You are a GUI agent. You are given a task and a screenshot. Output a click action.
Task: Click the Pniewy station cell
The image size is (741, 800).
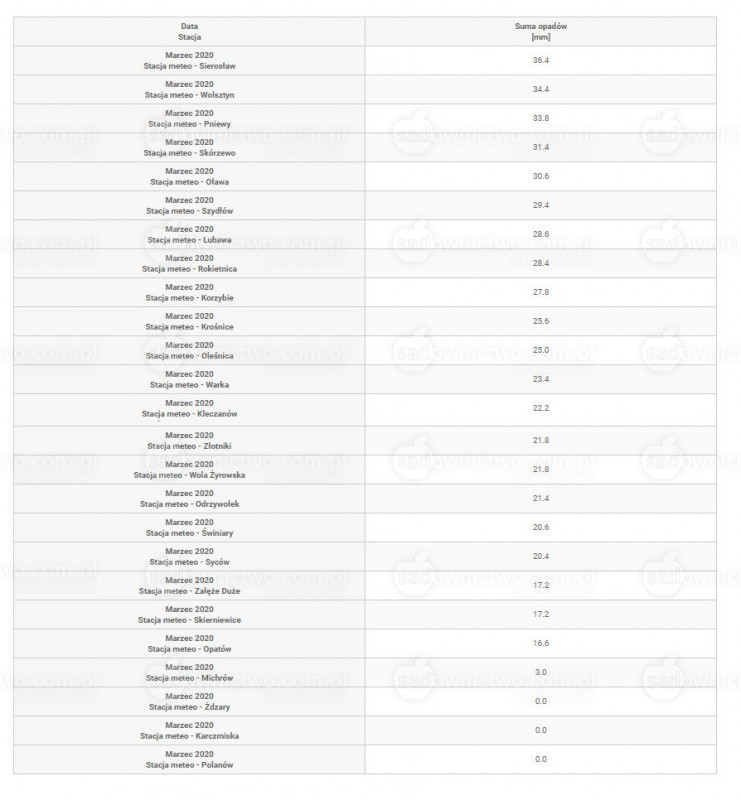click(x=189, y=118)
